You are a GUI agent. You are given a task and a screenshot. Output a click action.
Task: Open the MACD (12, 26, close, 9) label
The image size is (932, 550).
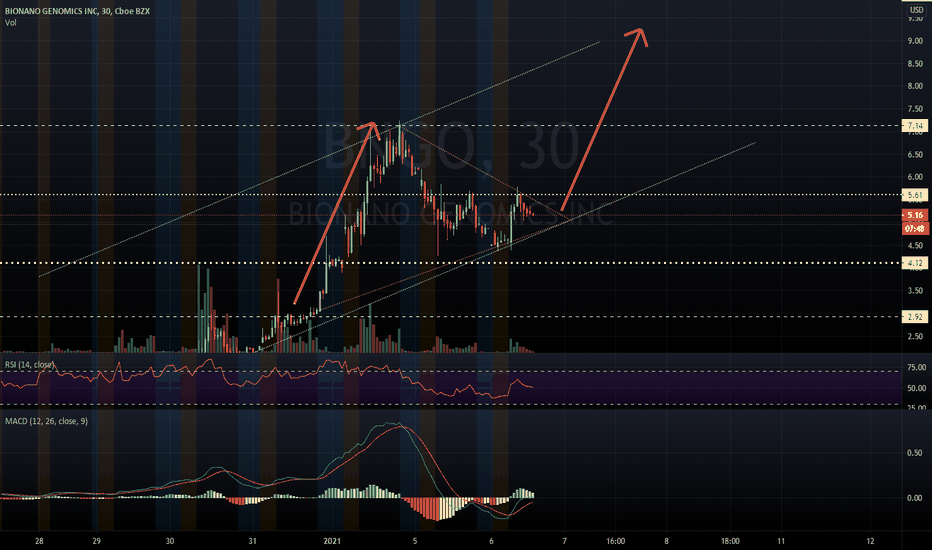[x=46, y=421]
